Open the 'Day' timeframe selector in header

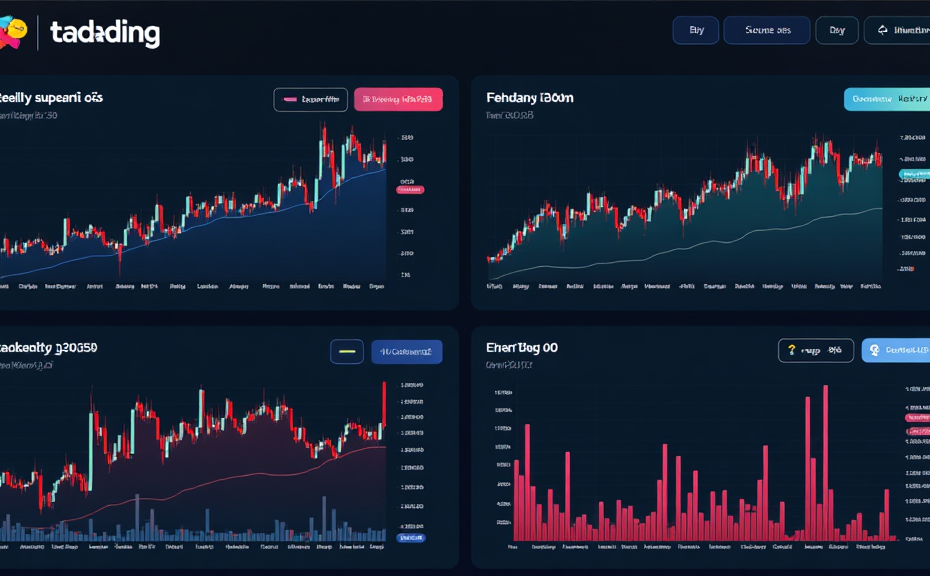point(837,30)
